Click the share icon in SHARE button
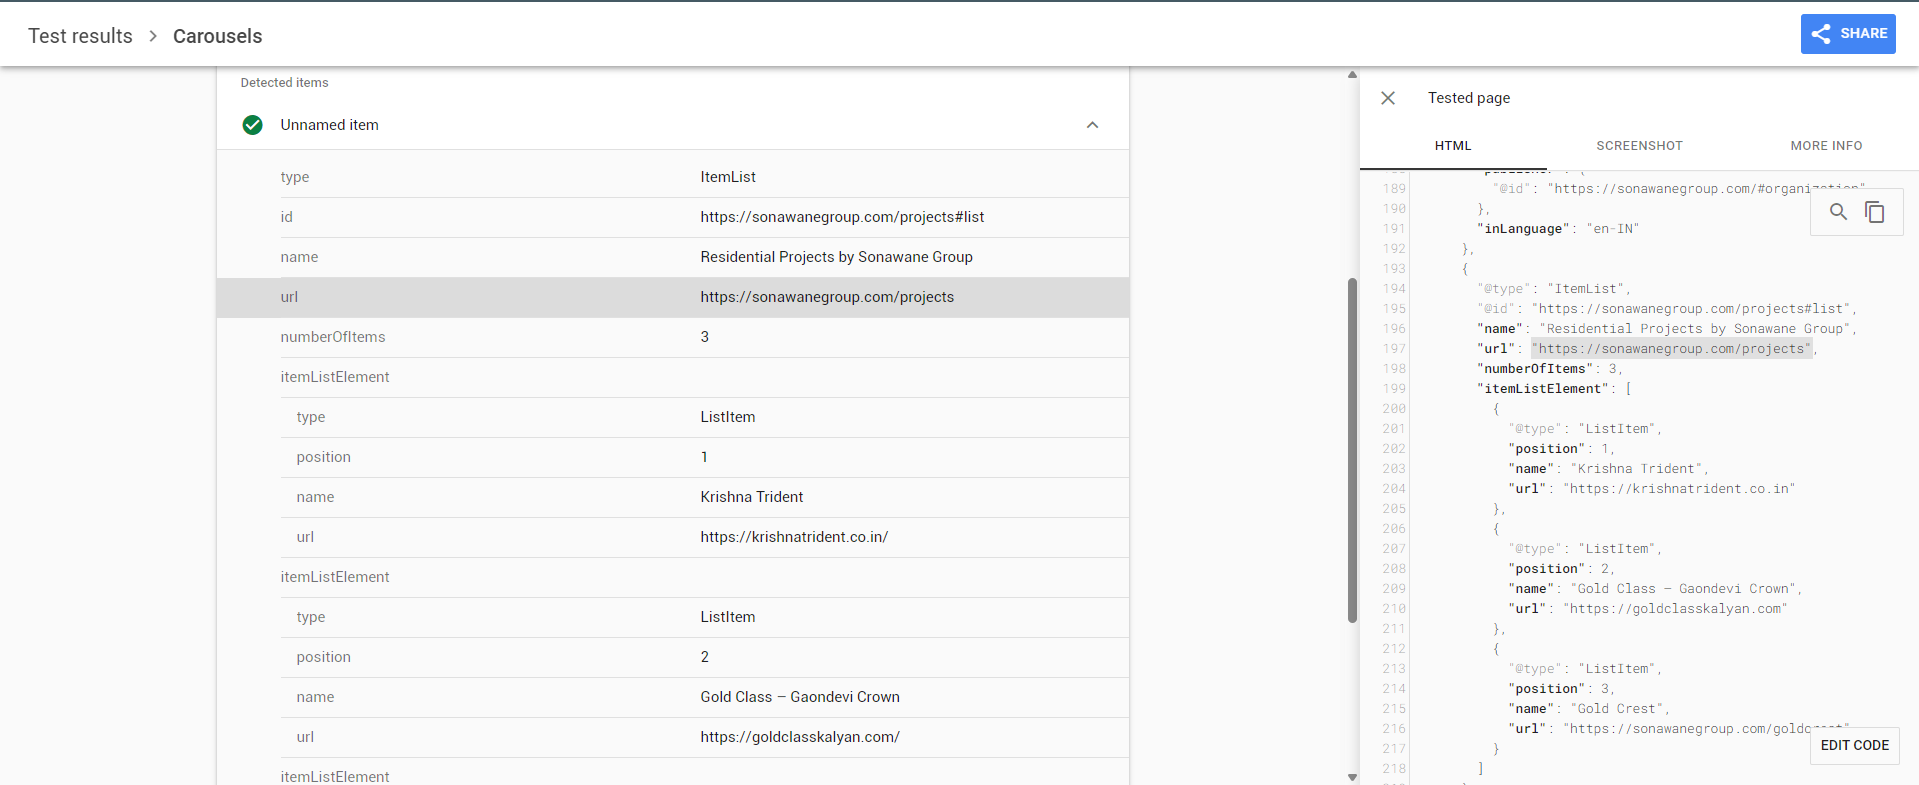The width and height of the screenshot is (1919, 785). coord(1821,34)
